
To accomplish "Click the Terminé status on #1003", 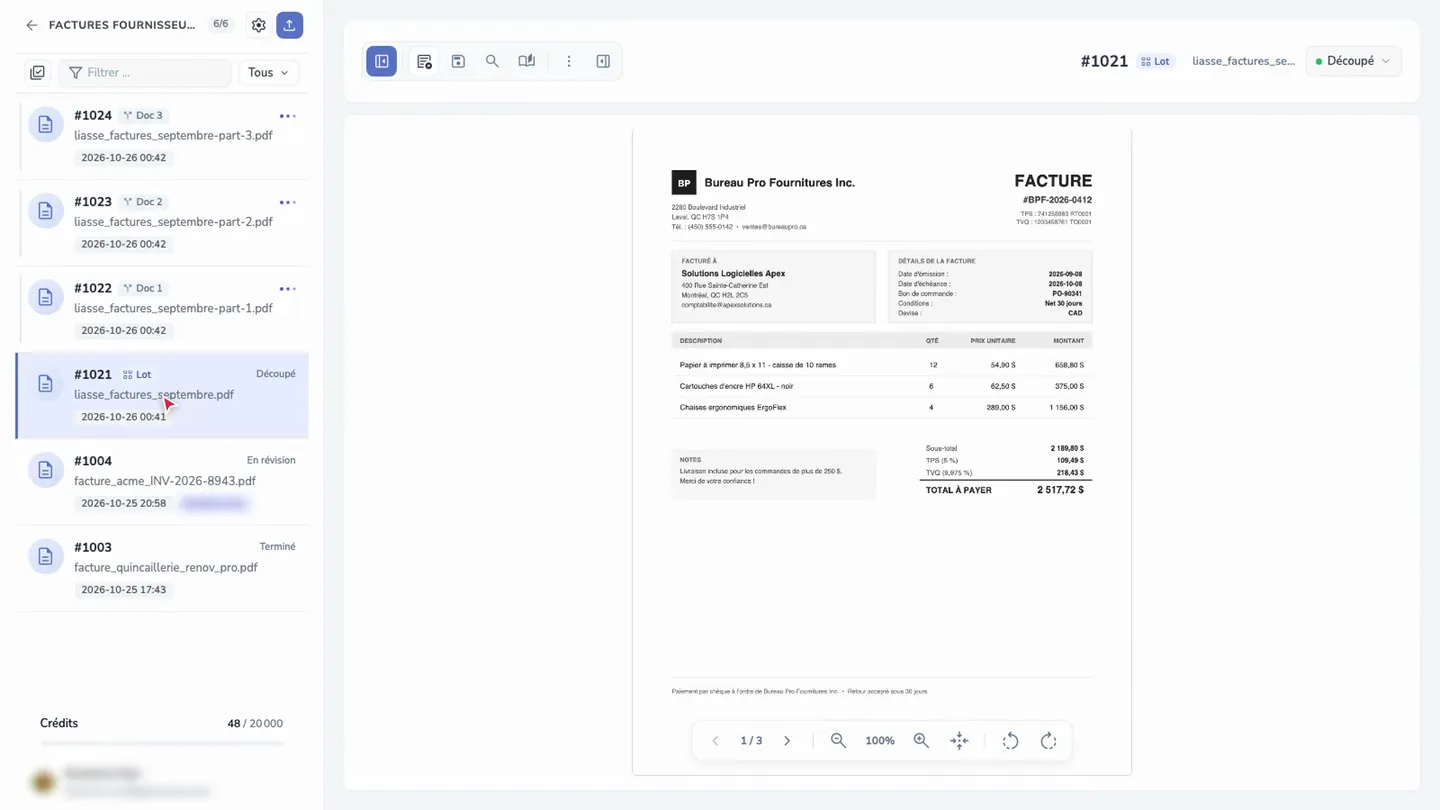I will [x=277, y=547].
